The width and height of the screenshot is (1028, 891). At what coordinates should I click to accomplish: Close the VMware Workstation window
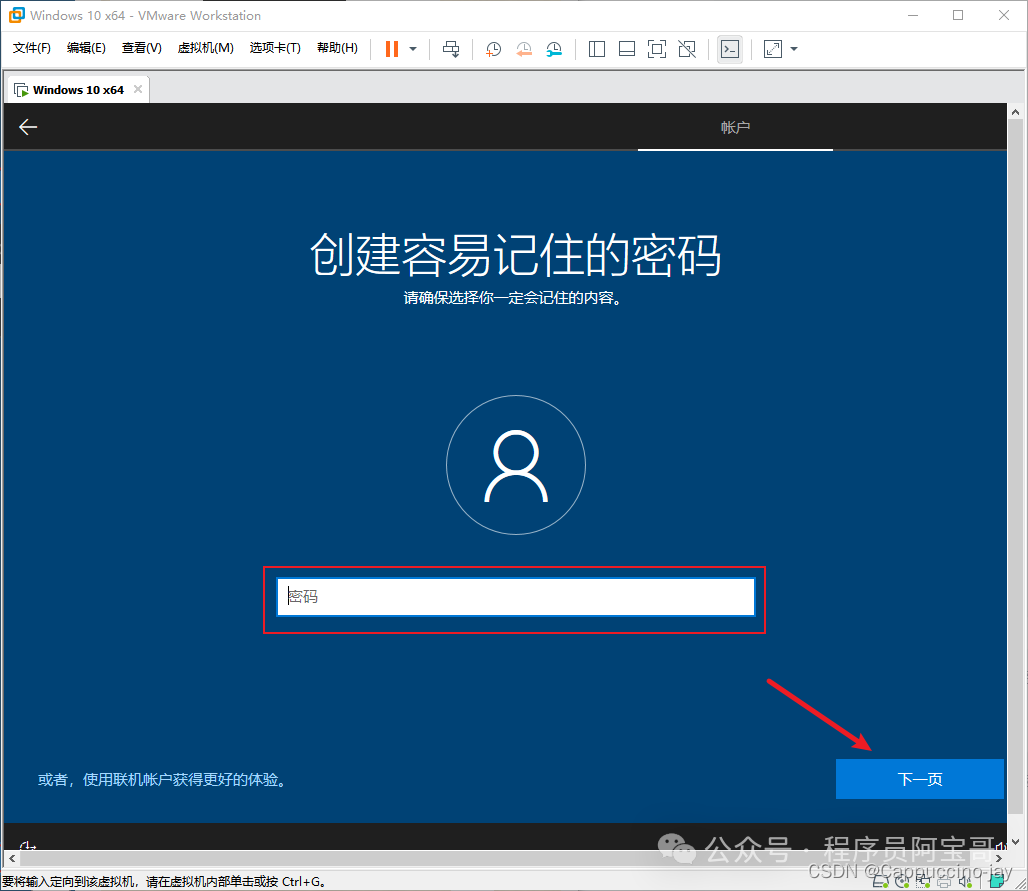1003,15
